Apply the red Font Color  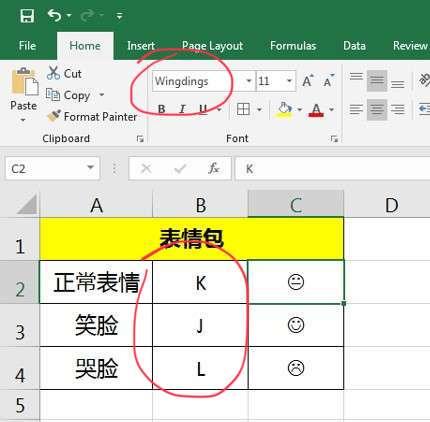tap(316, 110)
